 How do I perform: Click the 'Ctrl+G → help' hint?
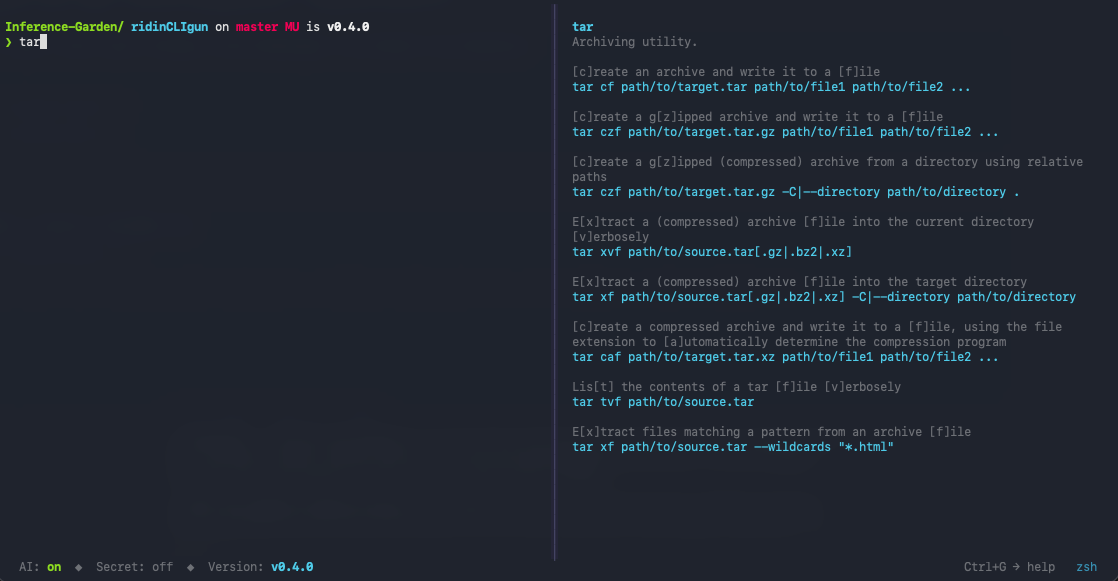point(1009,567)
